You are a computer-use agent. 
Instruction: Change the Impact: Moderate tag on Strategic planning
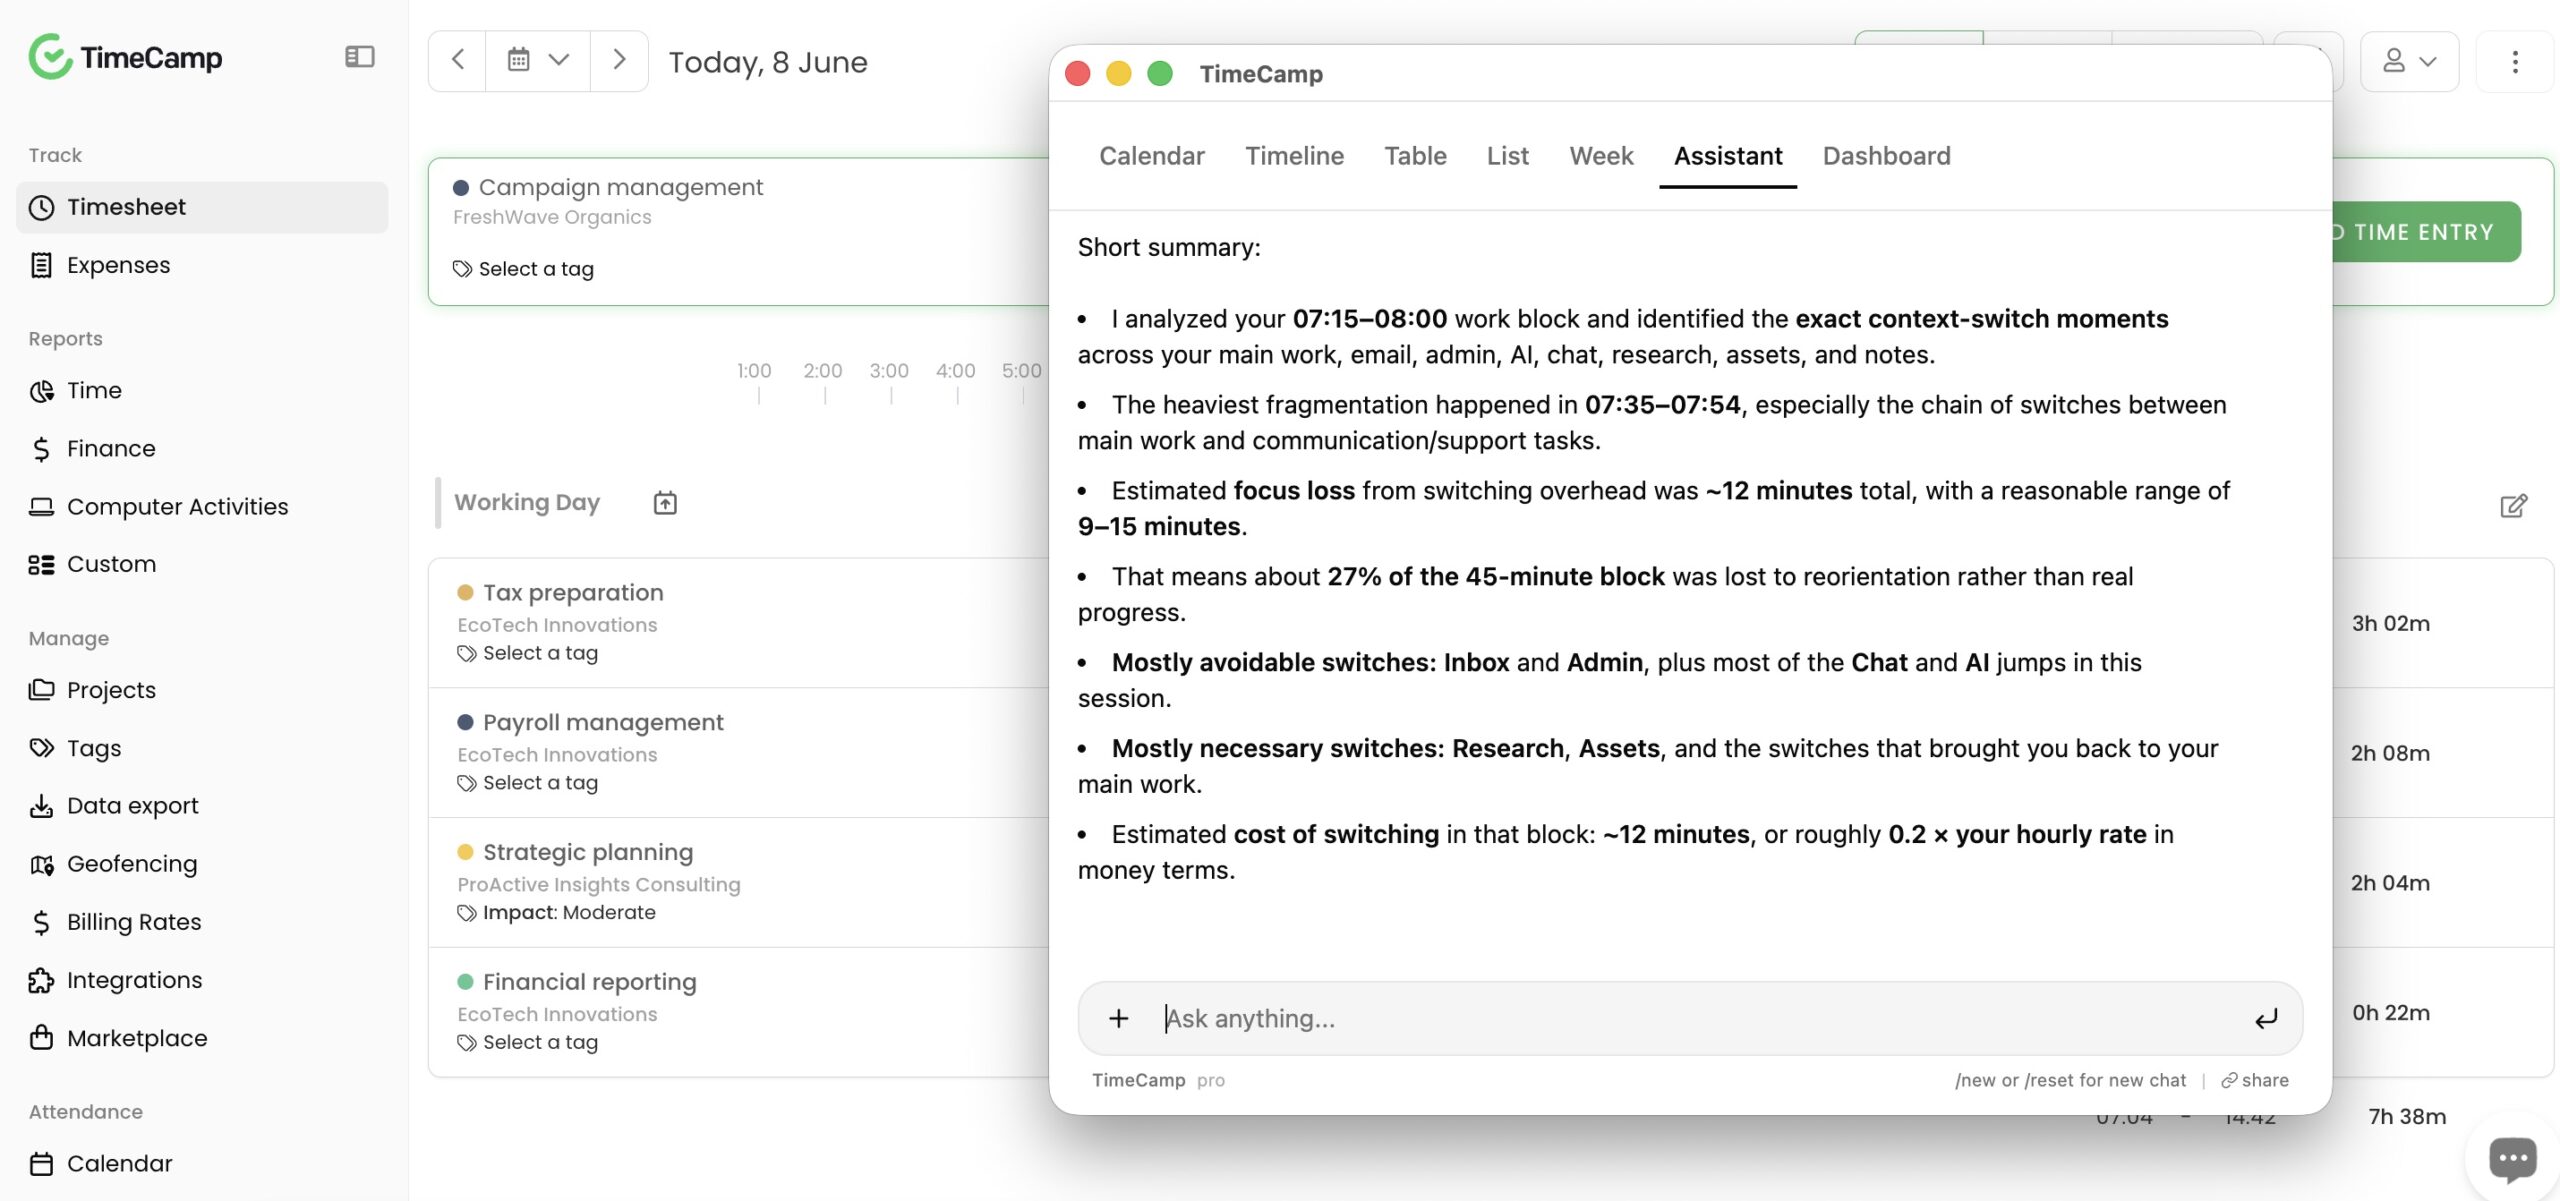click(x=557, y=912)
